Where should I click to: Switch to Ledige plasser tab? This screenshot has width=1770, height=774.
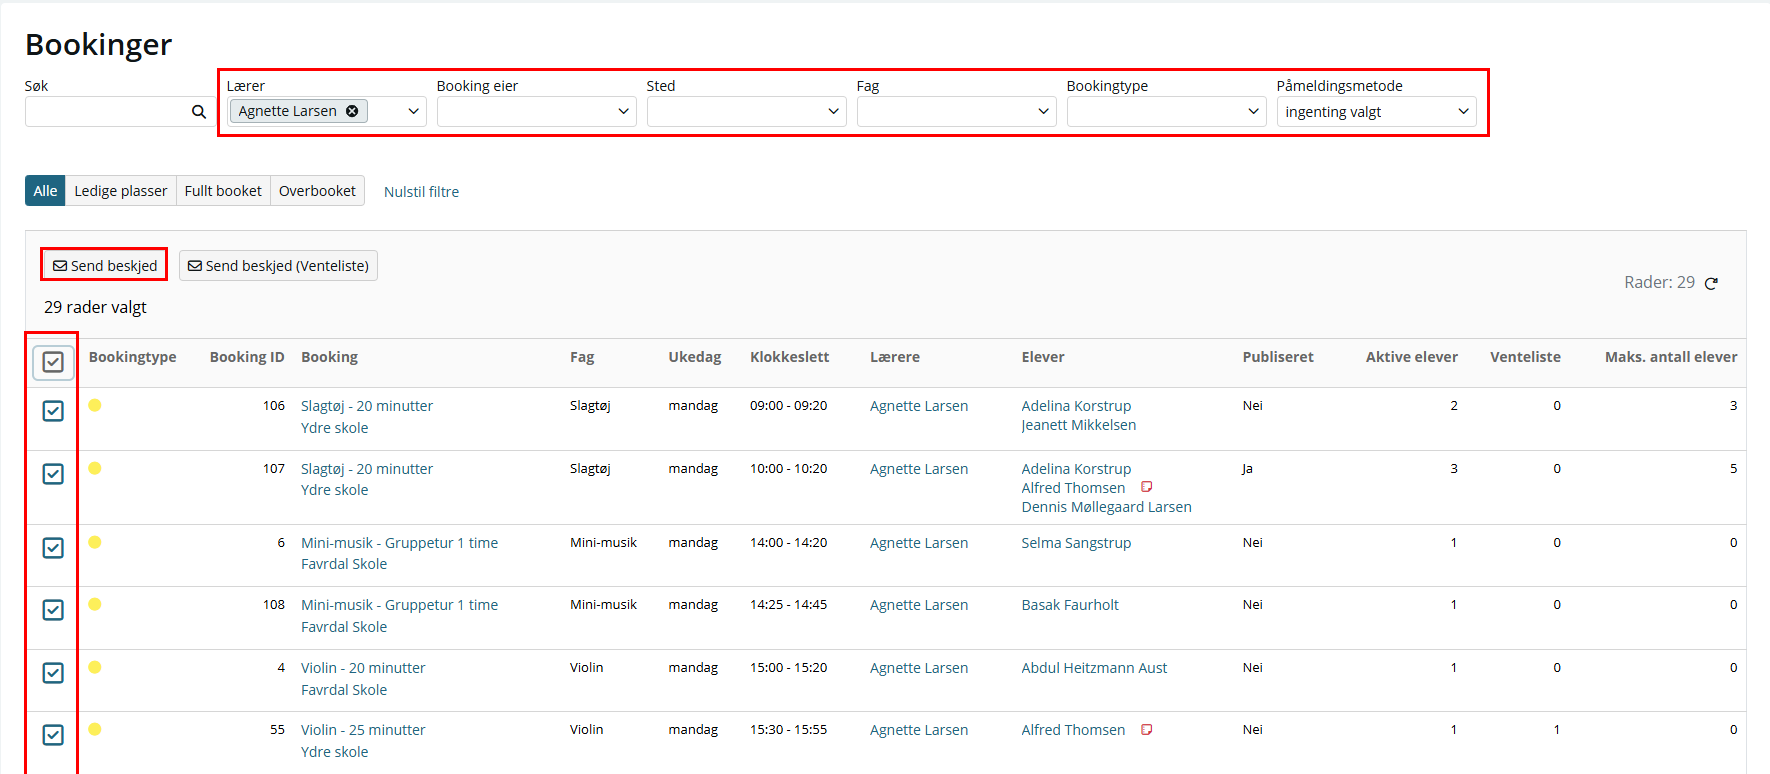[x=121, y=191]
